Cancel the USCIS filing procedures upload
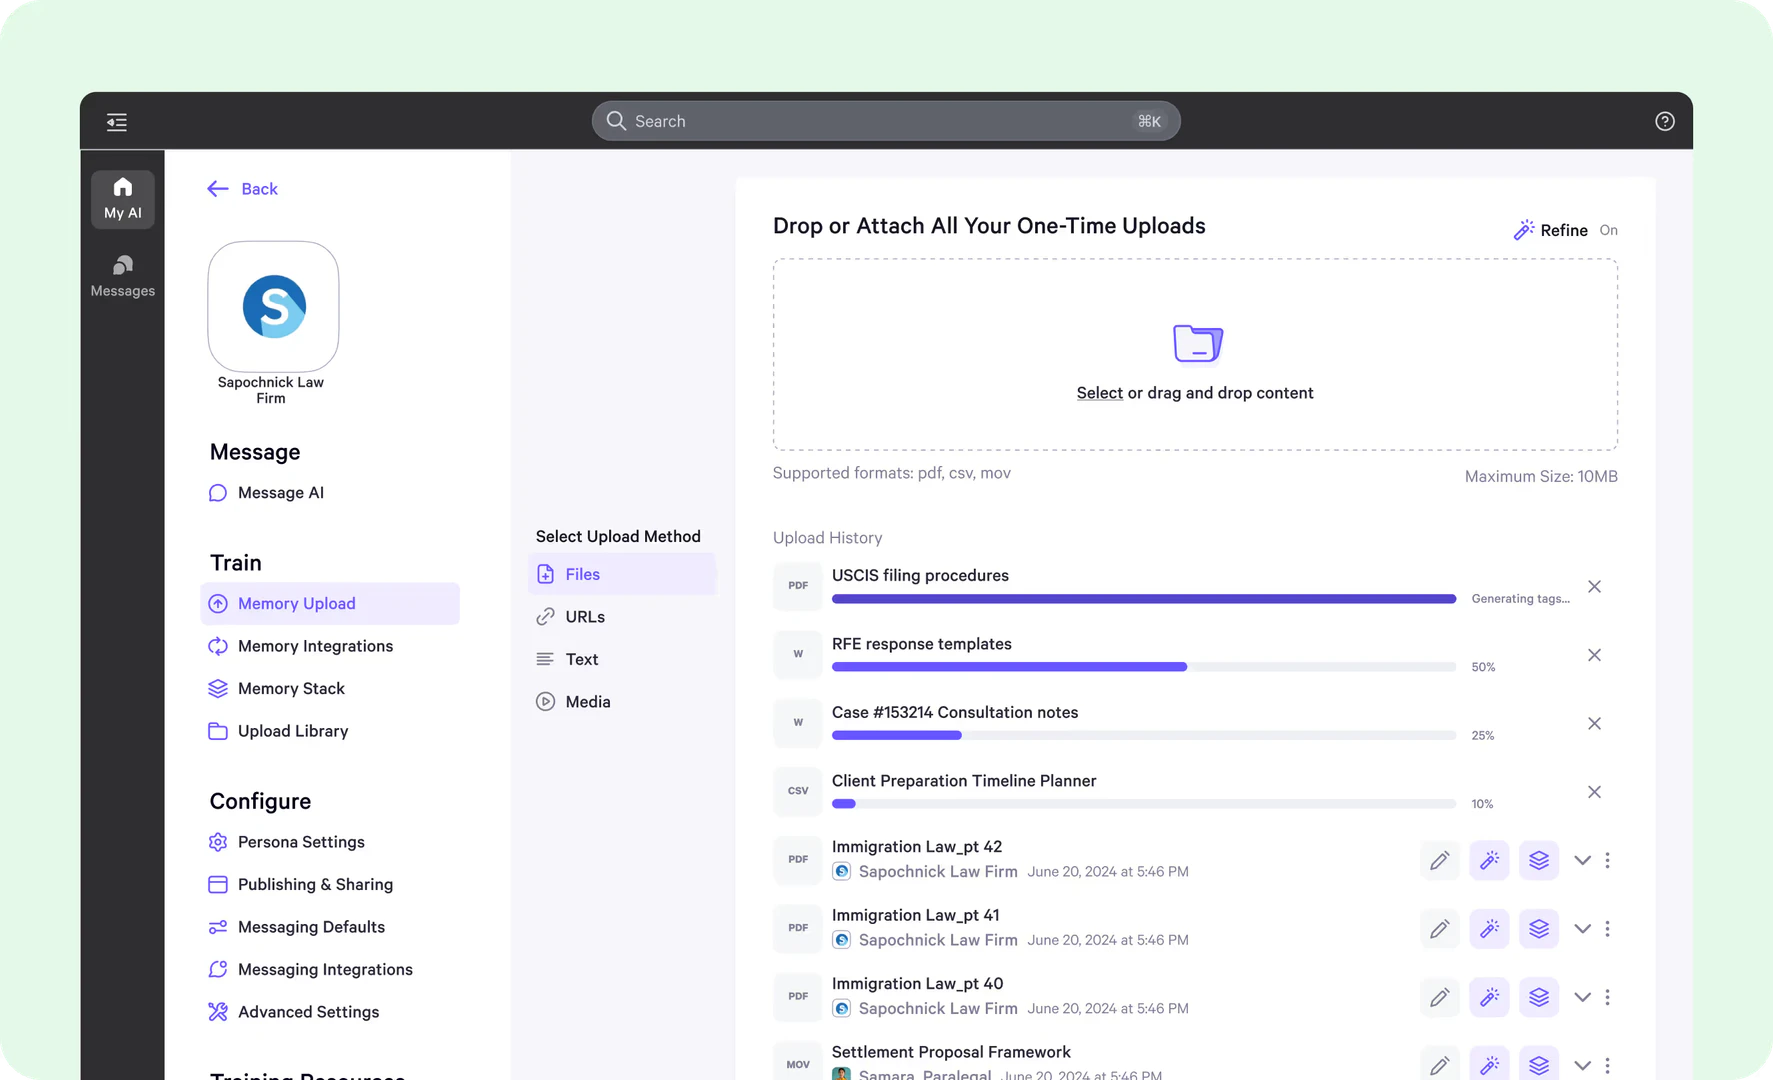The height and width of the screenshot is (1080, 1773). pos(1594,587)
